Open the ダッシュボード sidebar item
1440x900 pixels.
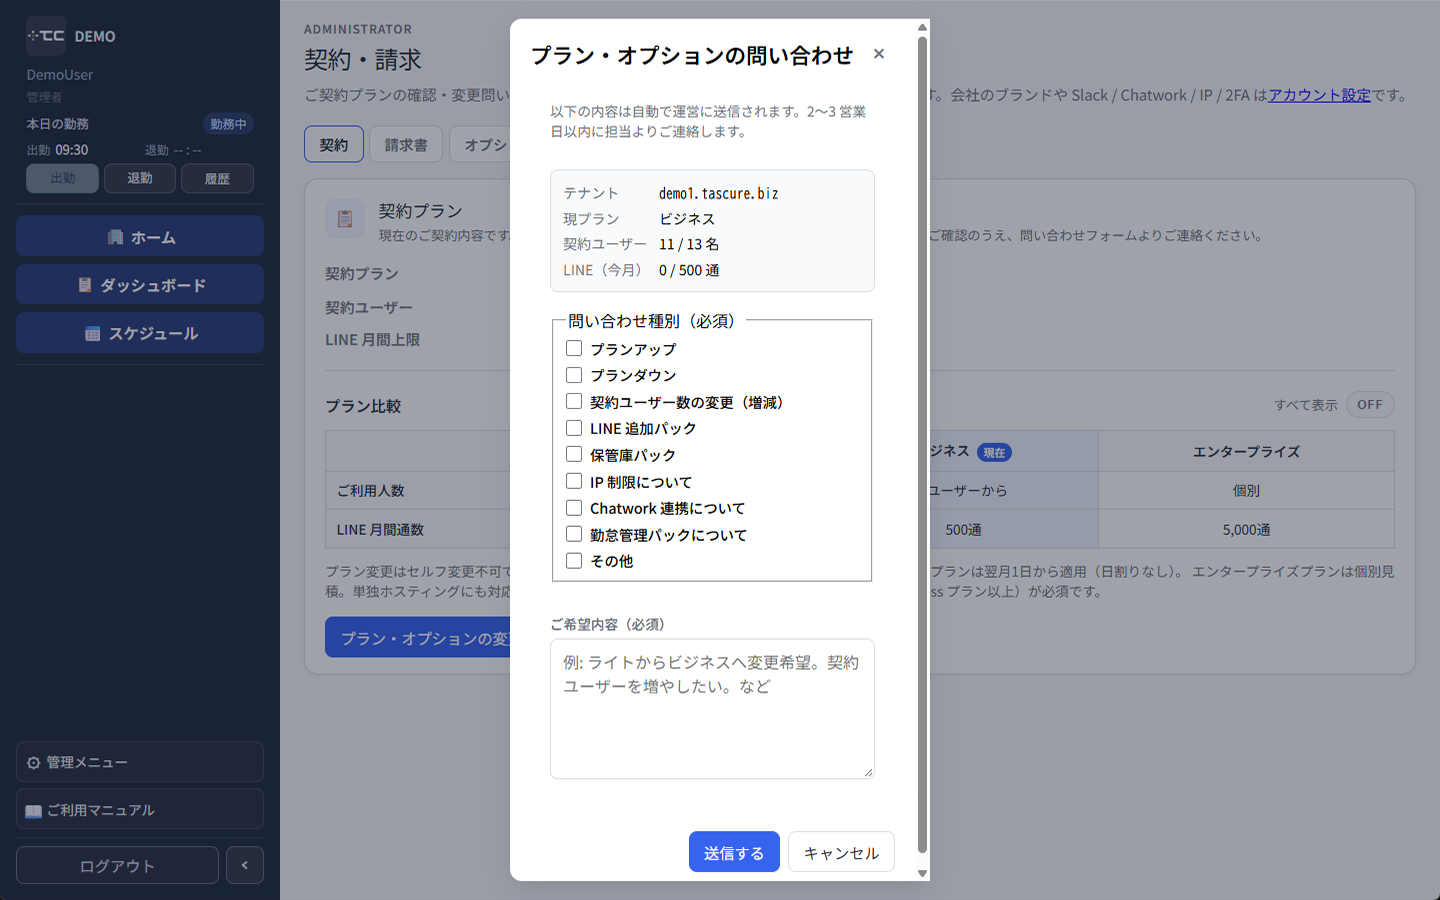coord(140,285)
